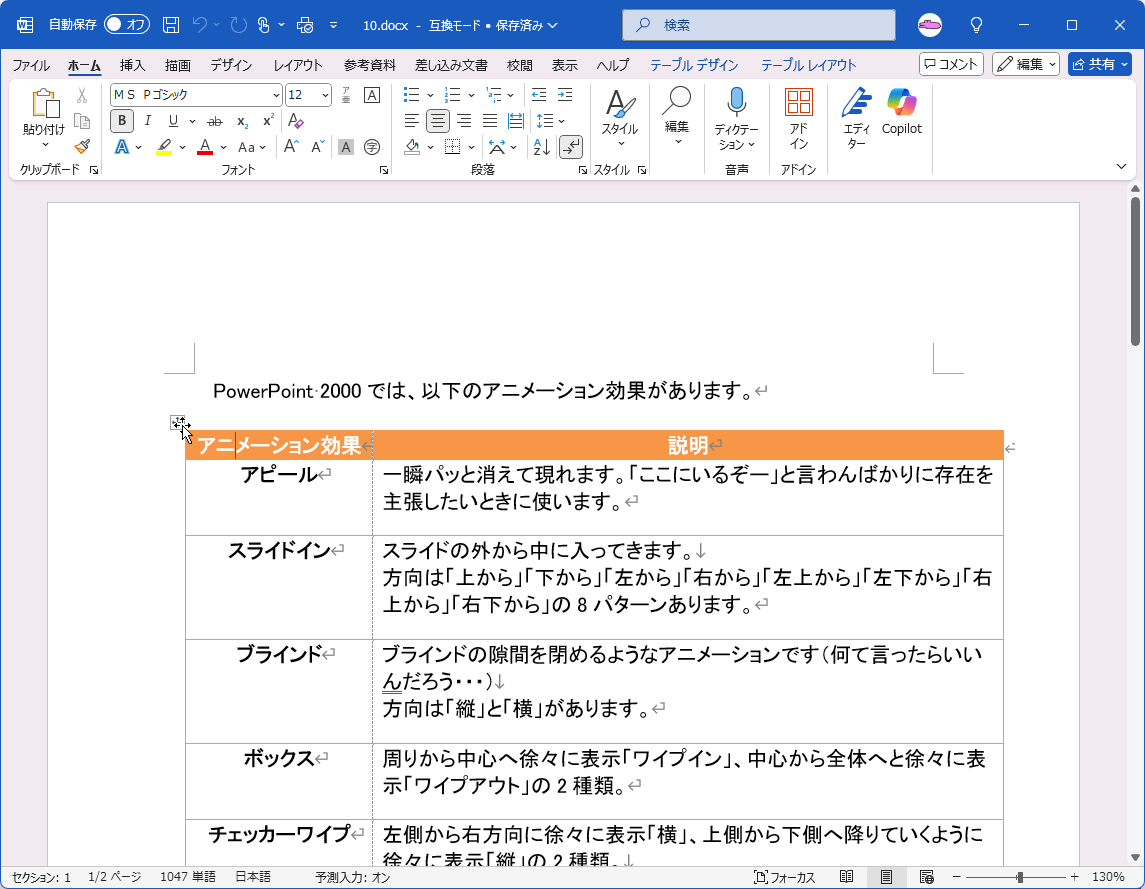
Task: Click Align Left paragraph icon
Action: (412, 121)
